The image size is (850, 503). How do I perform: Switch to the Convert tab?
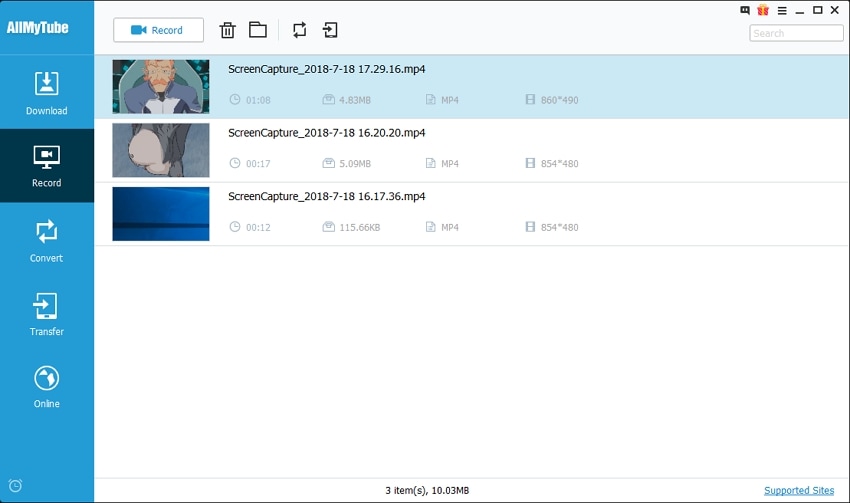(47, 241)
